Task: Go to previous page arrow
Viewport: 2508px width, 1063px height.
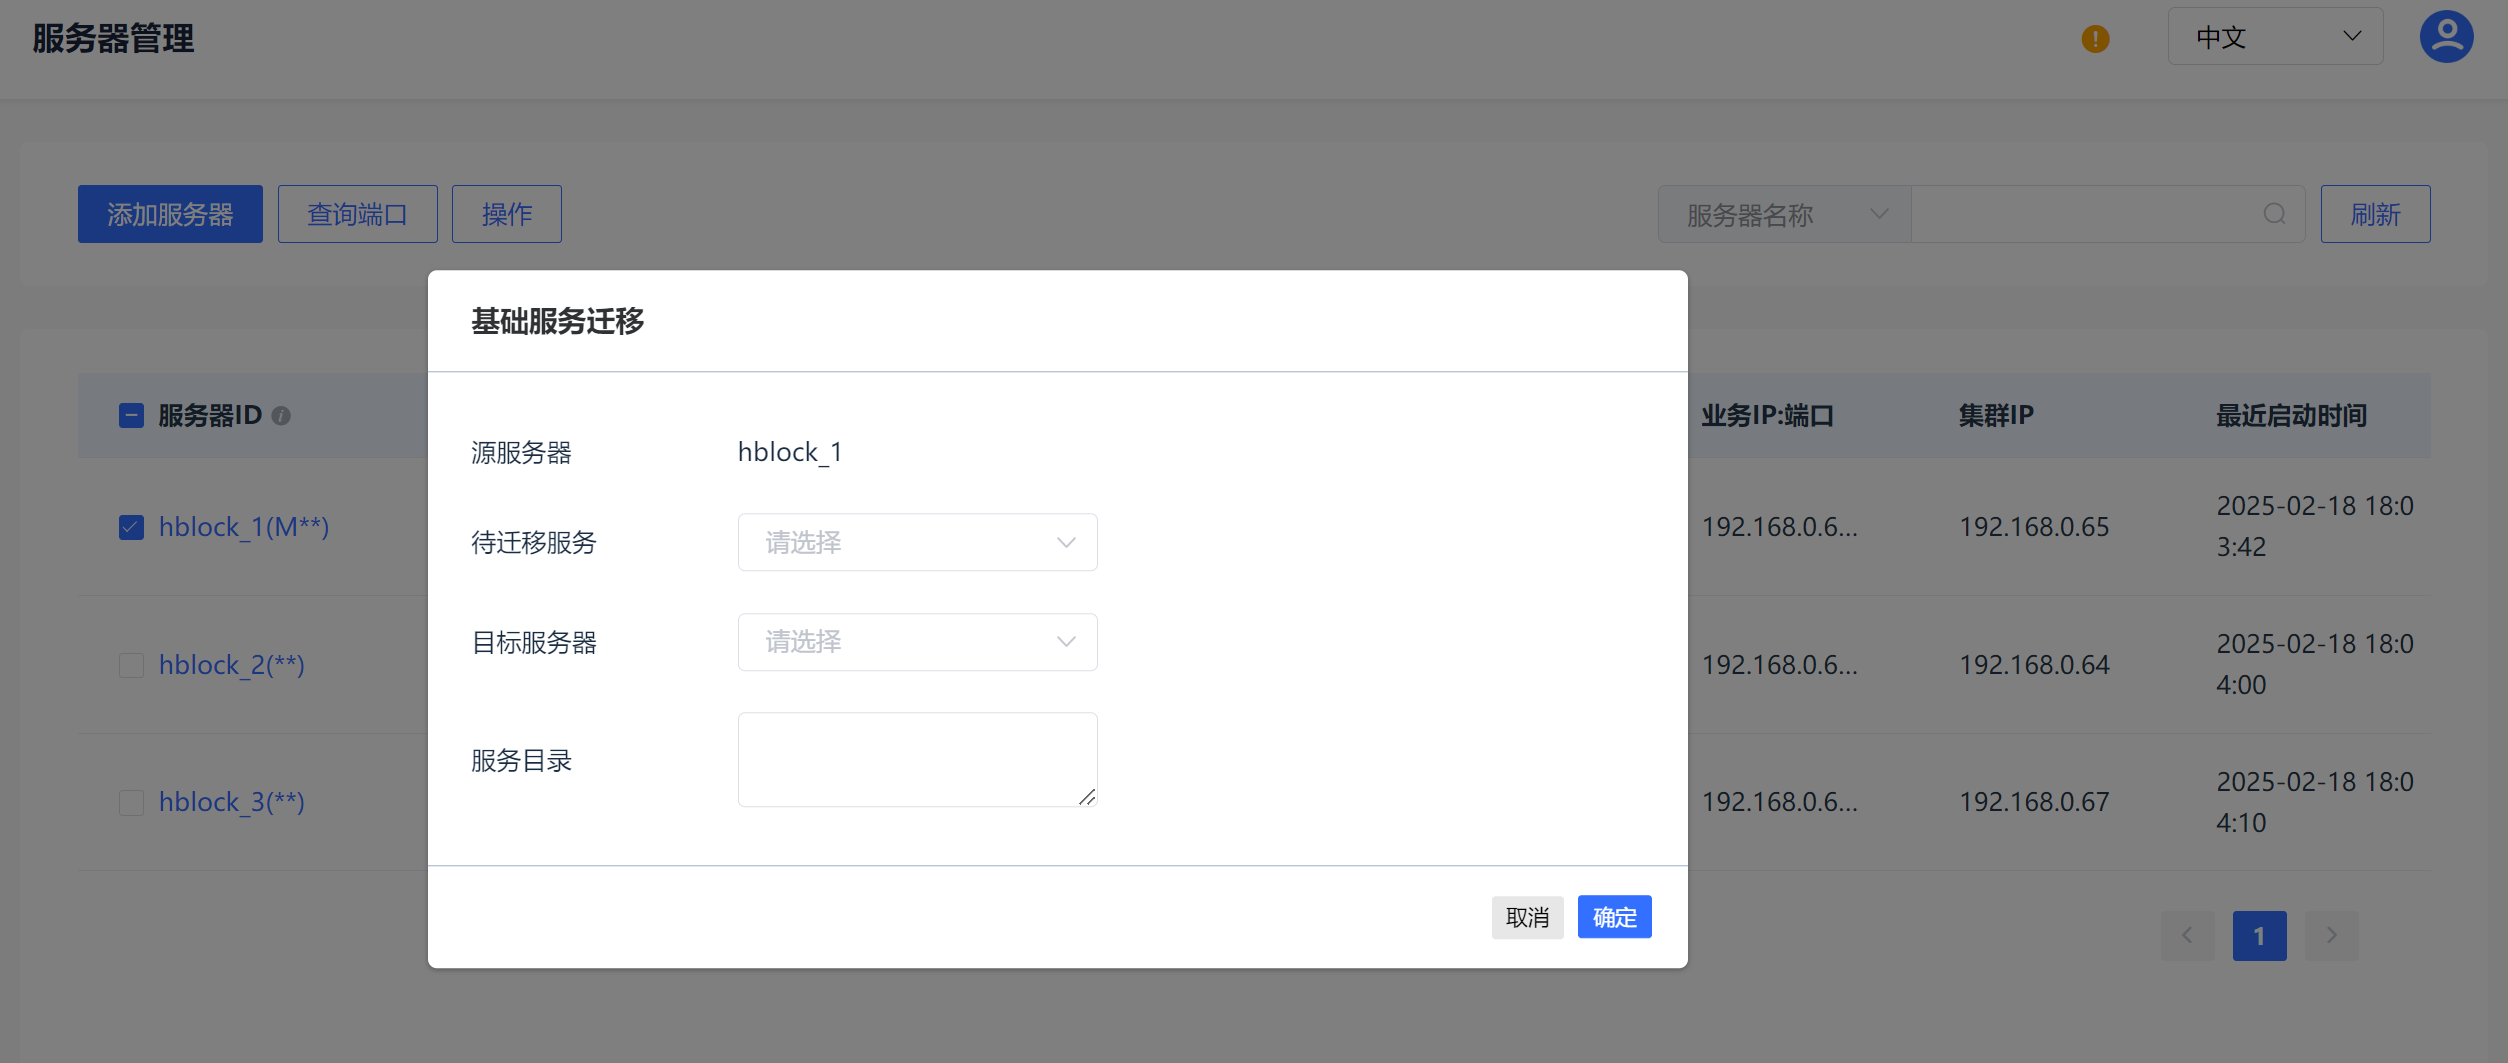Action: click(x=2187, y=936)
